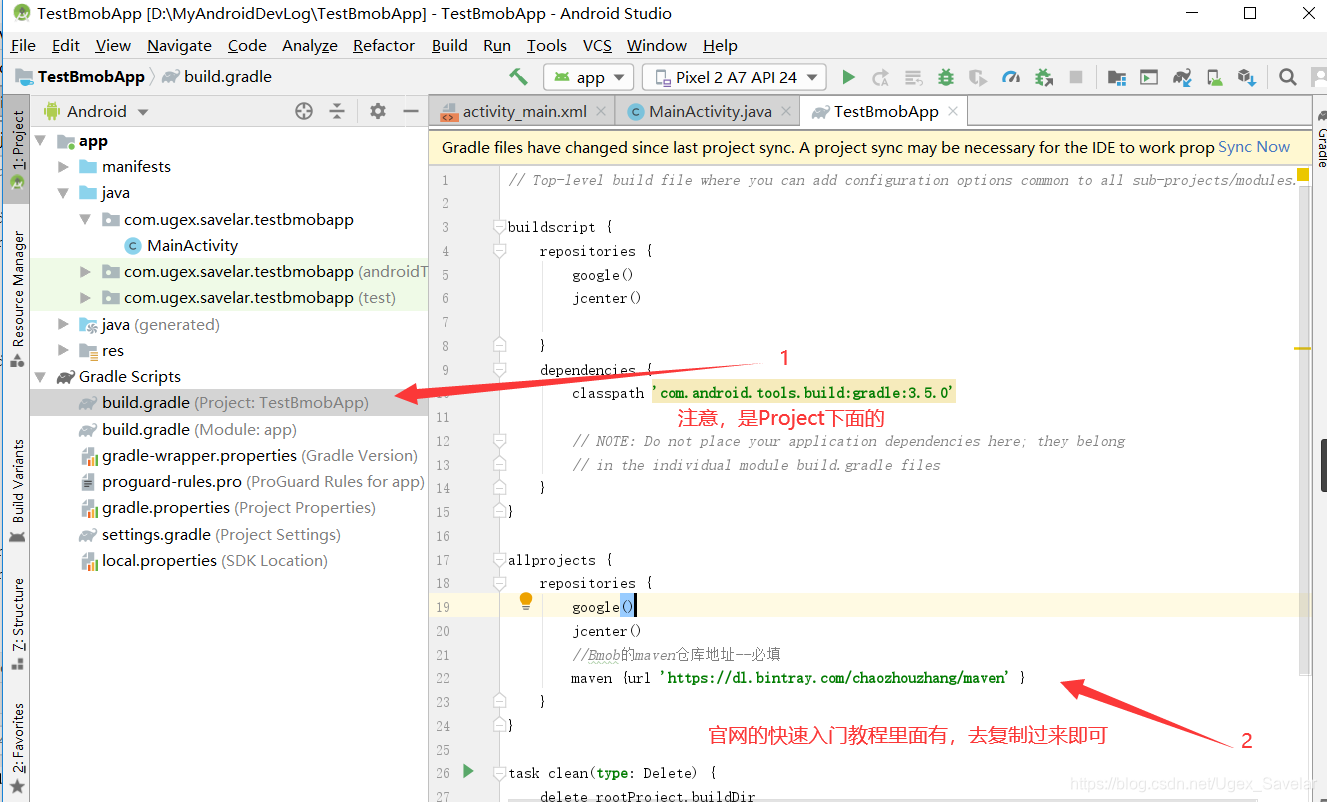Viewport: 1327px width, 802px height.
Task: Collapse the app module node
Action: click(x=41, y=141)
